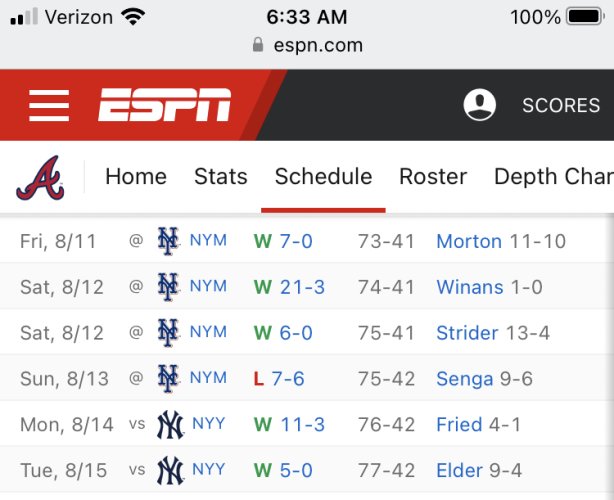614x500 pixels.
Task: Open the Depth Chart tab
Action: [x=554, y=177]
